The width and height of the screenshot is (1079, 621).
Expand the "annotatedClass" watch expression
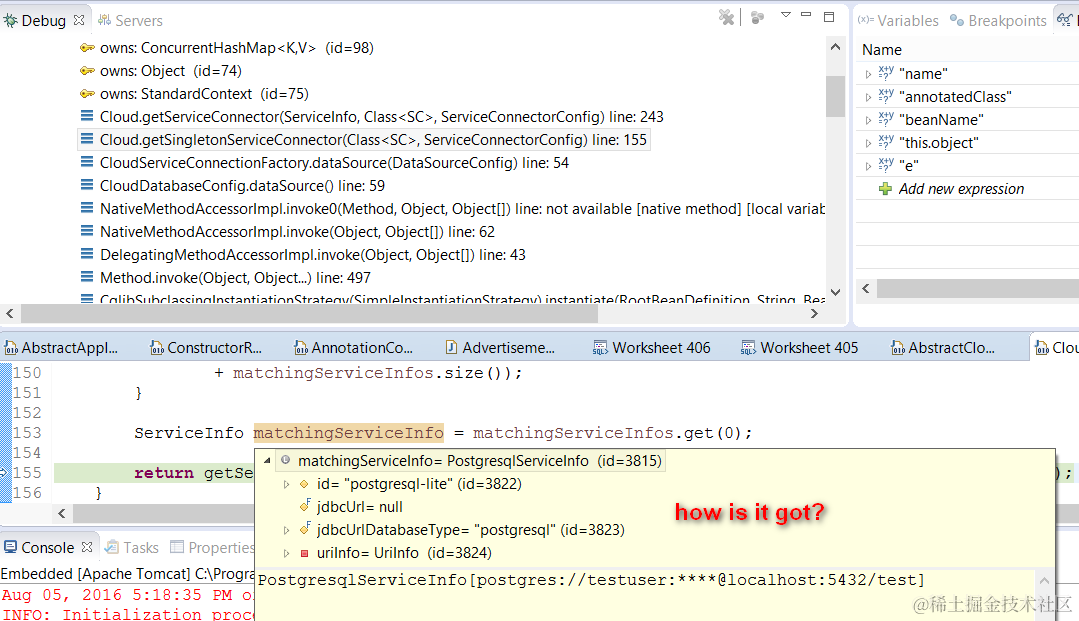tap(868, 97)
